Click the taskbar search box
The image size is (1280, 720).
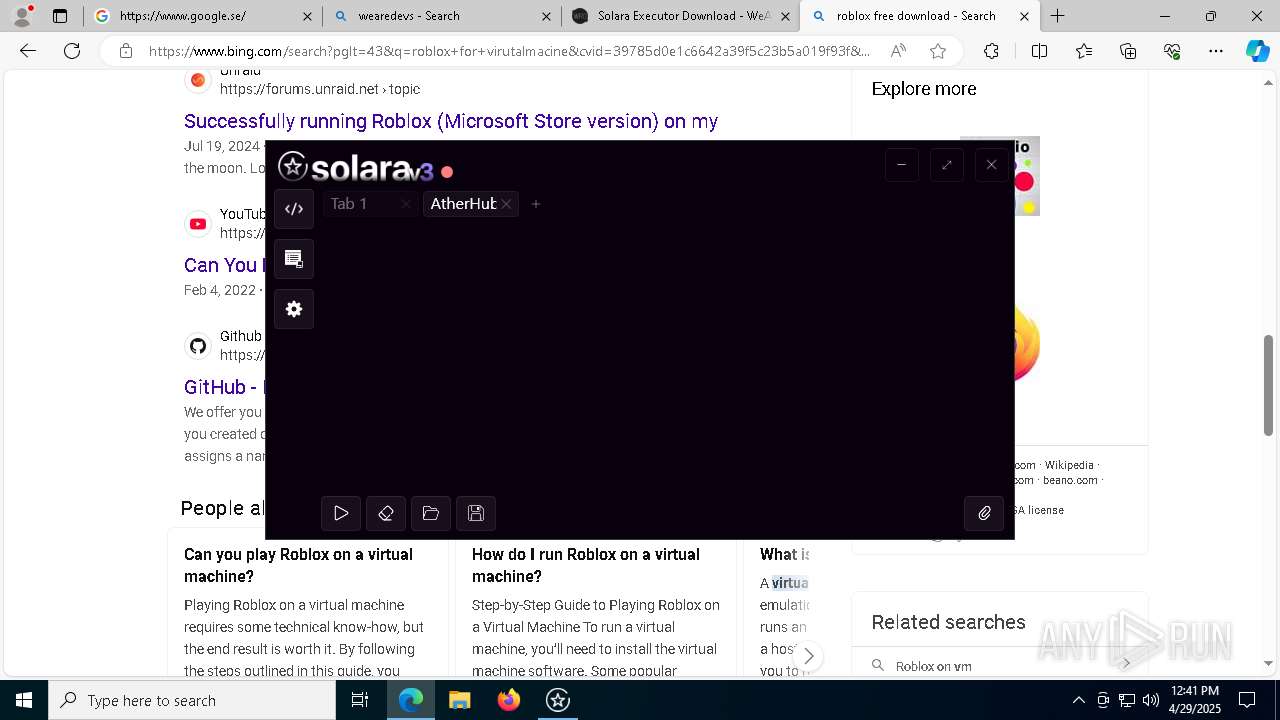[192, 700]
